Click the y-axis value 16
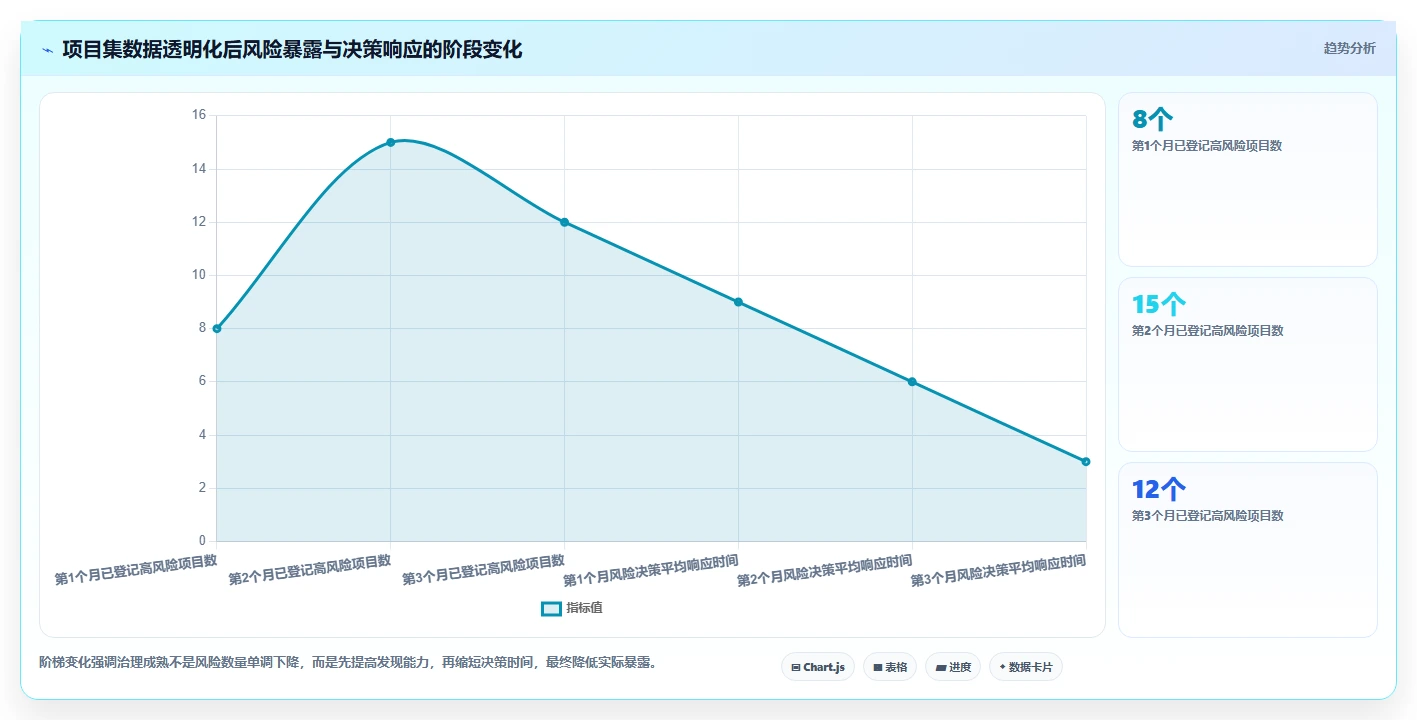Viewport: 1417px width, 720px height. [199, 115]
